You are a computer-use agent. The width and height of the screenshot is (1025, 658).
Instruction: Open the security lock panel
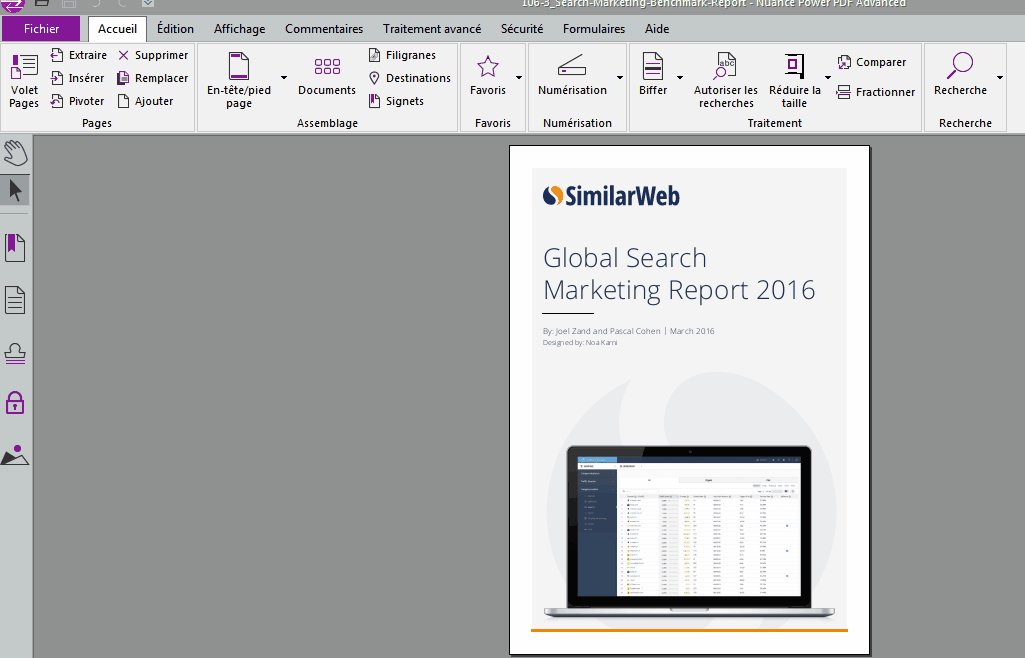coord(15,403)
